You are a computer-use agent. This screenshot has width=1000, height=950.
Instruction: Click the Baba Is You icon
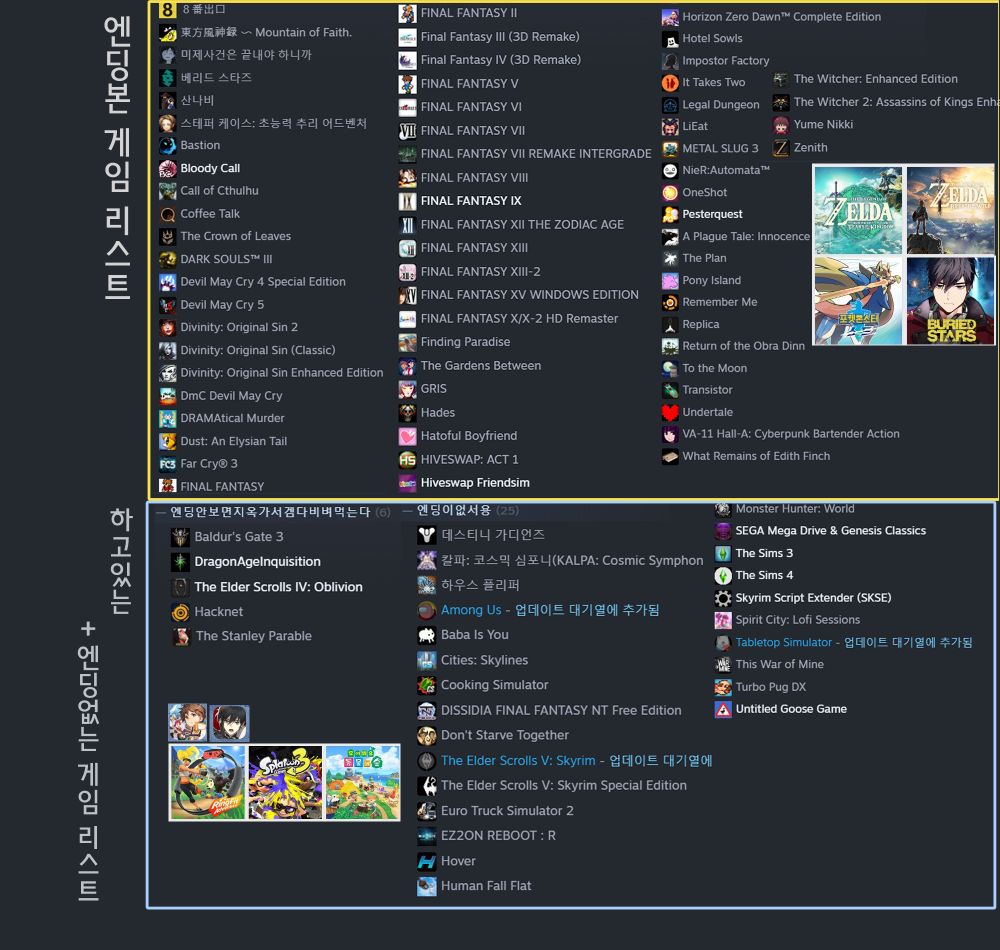(426, 635)
